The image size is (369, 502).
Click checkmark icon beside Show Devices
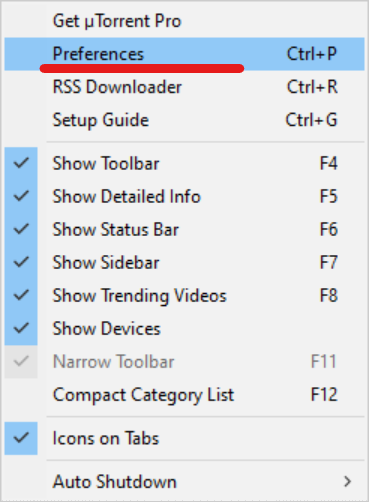(x=21, y=328)
